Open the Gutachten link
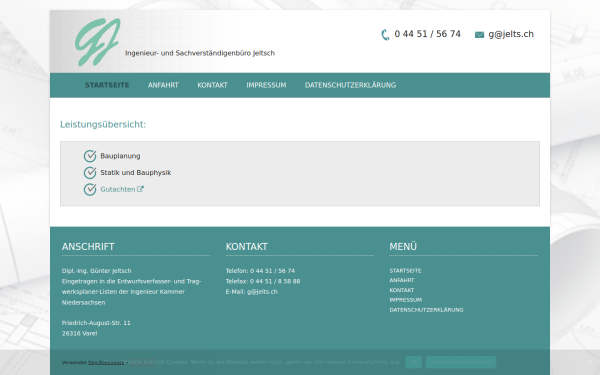Image resolution: width=600 pixels, height=375 pixels. click(118, 189)
